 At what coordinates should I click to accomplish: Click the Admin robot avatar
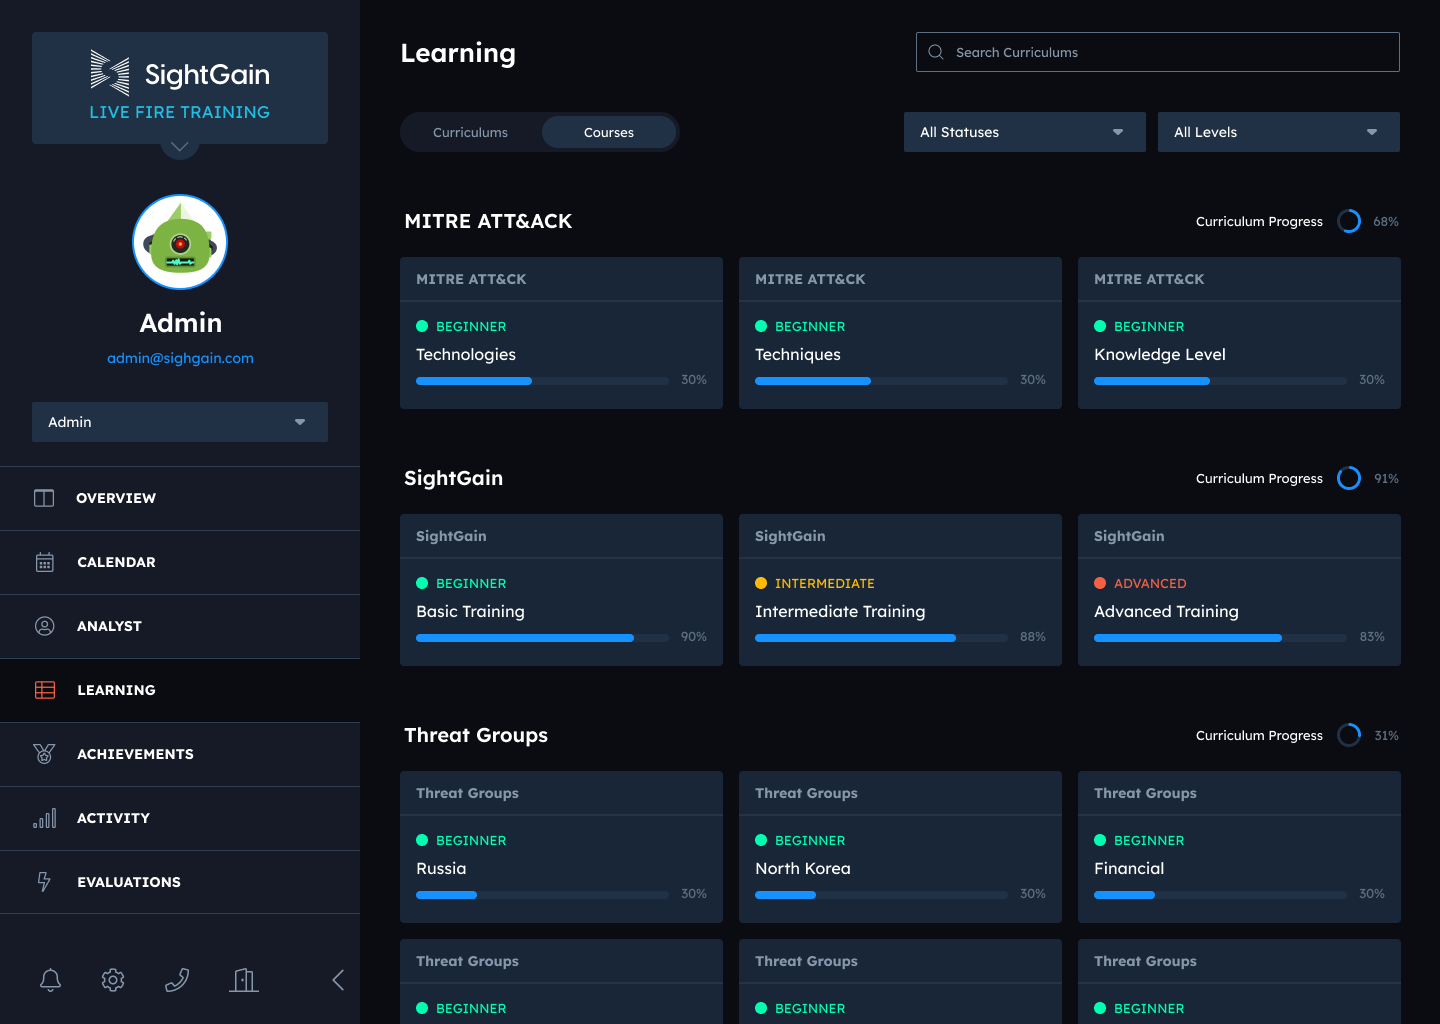[180, 242]
